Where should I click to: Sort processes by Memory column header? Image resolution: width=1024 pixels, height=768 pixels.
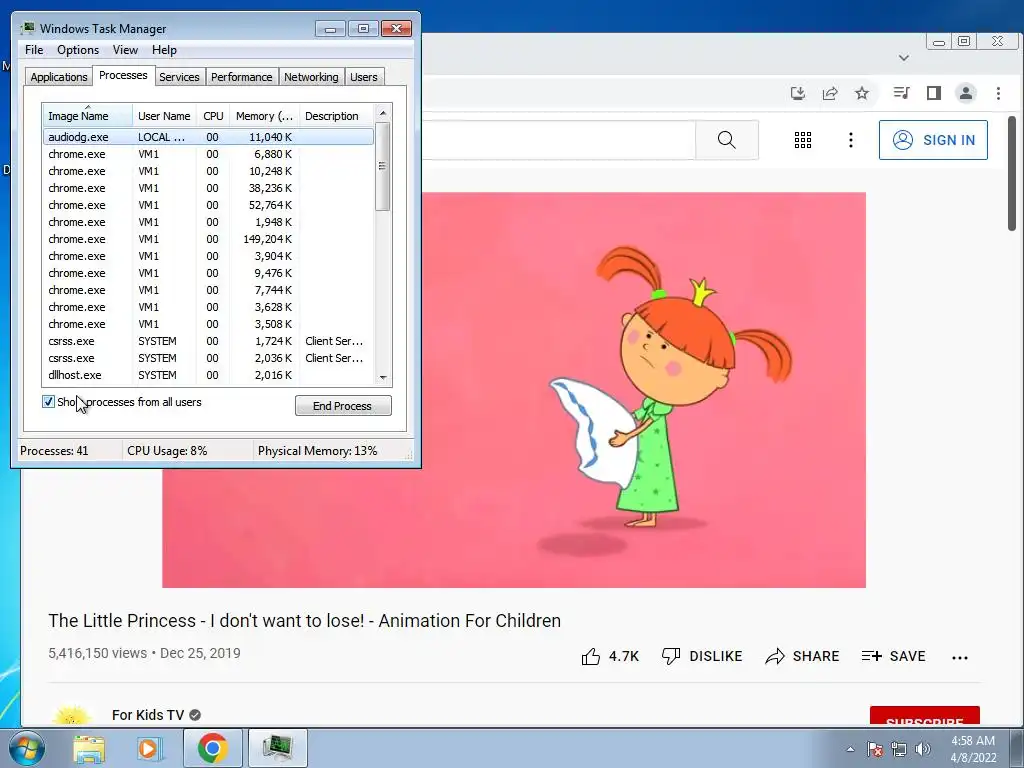tap(264, 116)
